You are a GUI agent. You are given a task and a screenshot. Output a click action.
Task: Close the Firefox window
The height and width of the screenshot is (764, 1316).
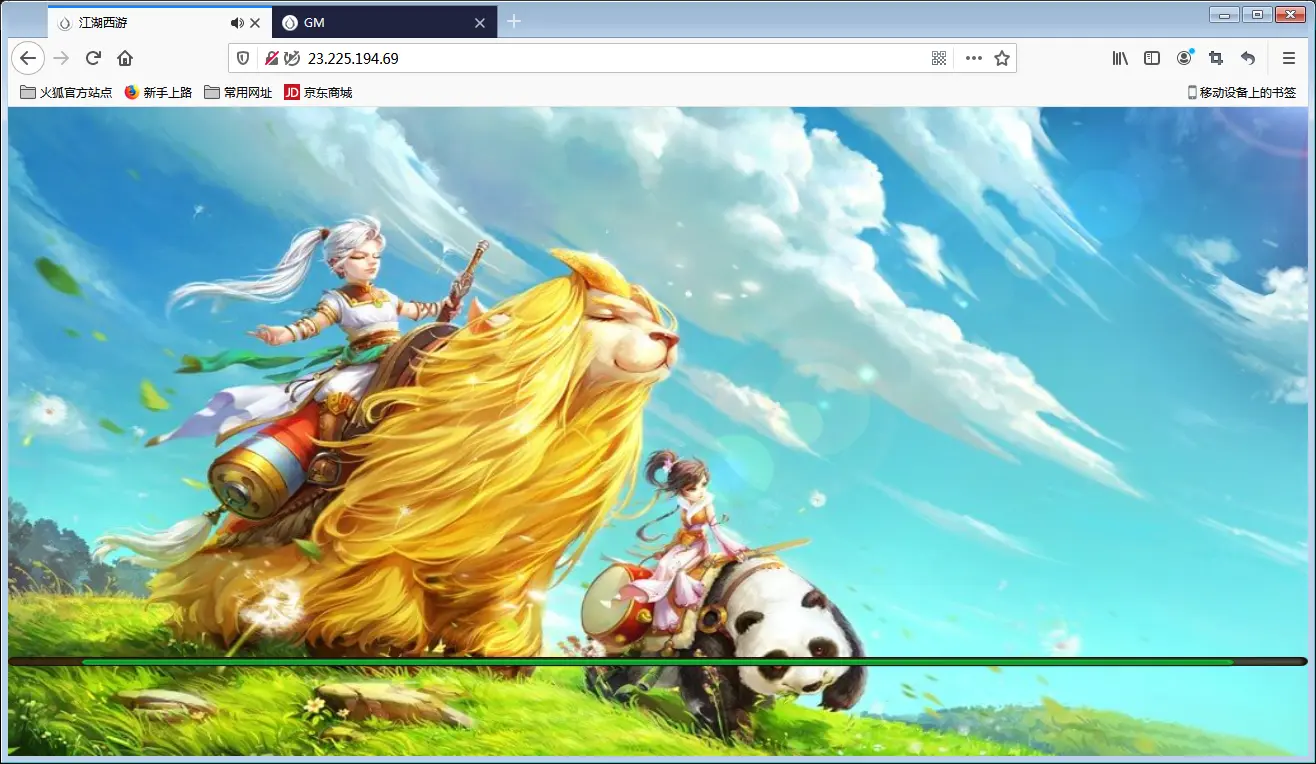[1290, 14]
